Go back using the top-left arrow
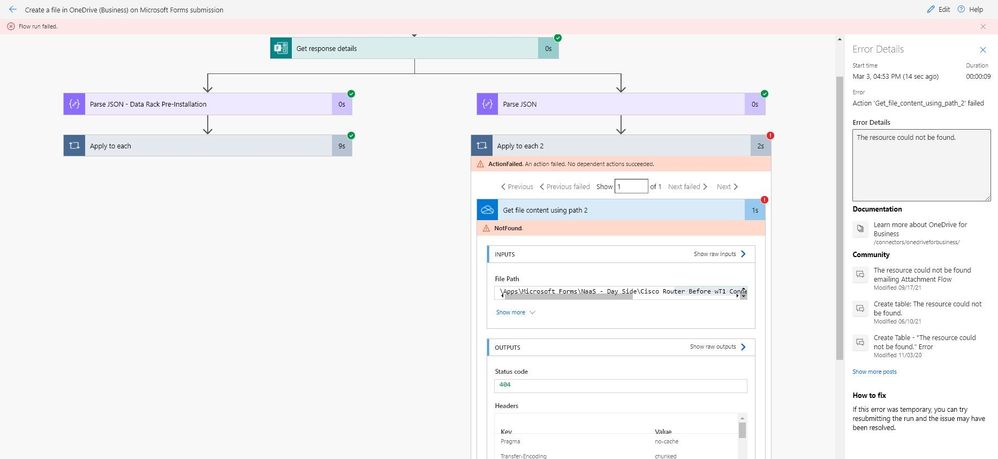This screenshot has width=998, height=459. coord(12,10)
